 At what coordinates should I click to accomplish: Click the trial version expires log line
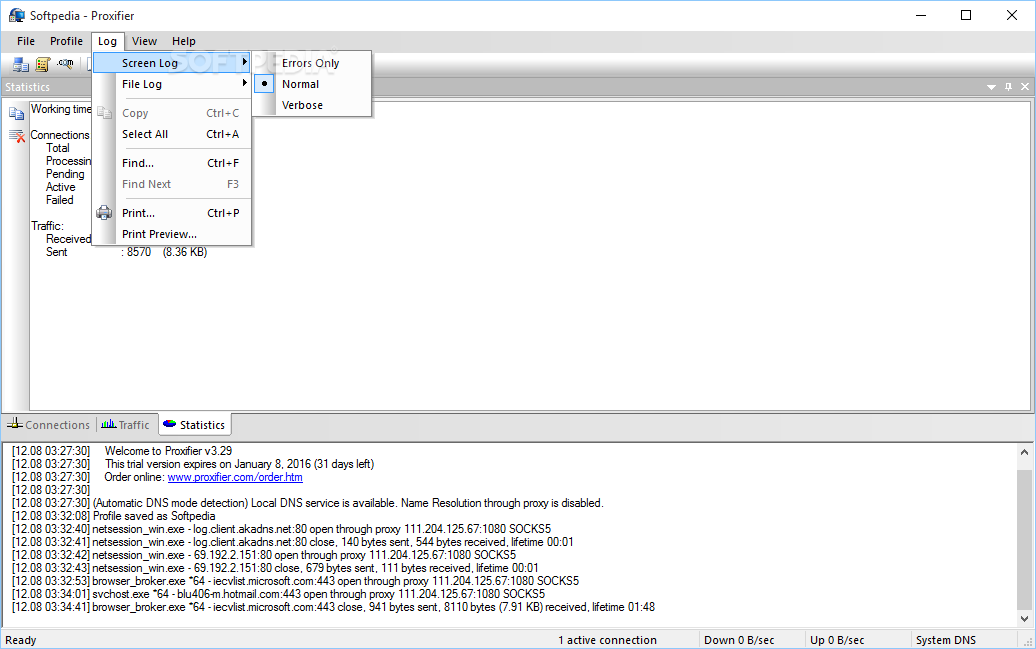point(193,464)
